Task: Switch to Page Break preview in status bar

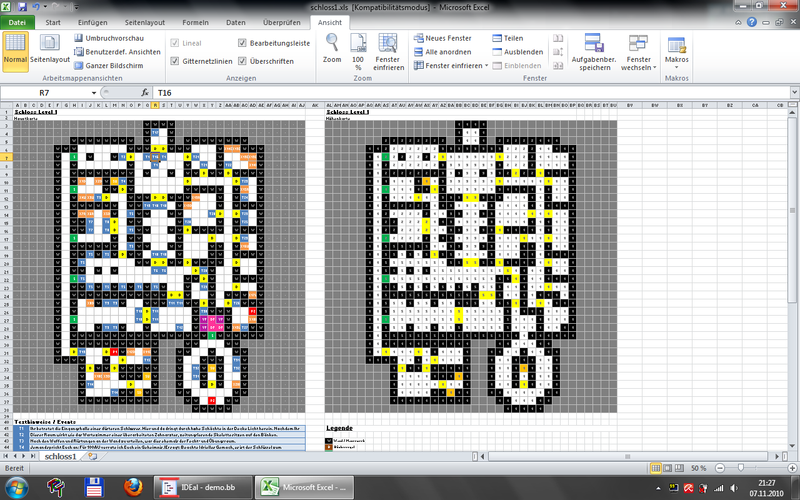Action: [x=678, y=468]
